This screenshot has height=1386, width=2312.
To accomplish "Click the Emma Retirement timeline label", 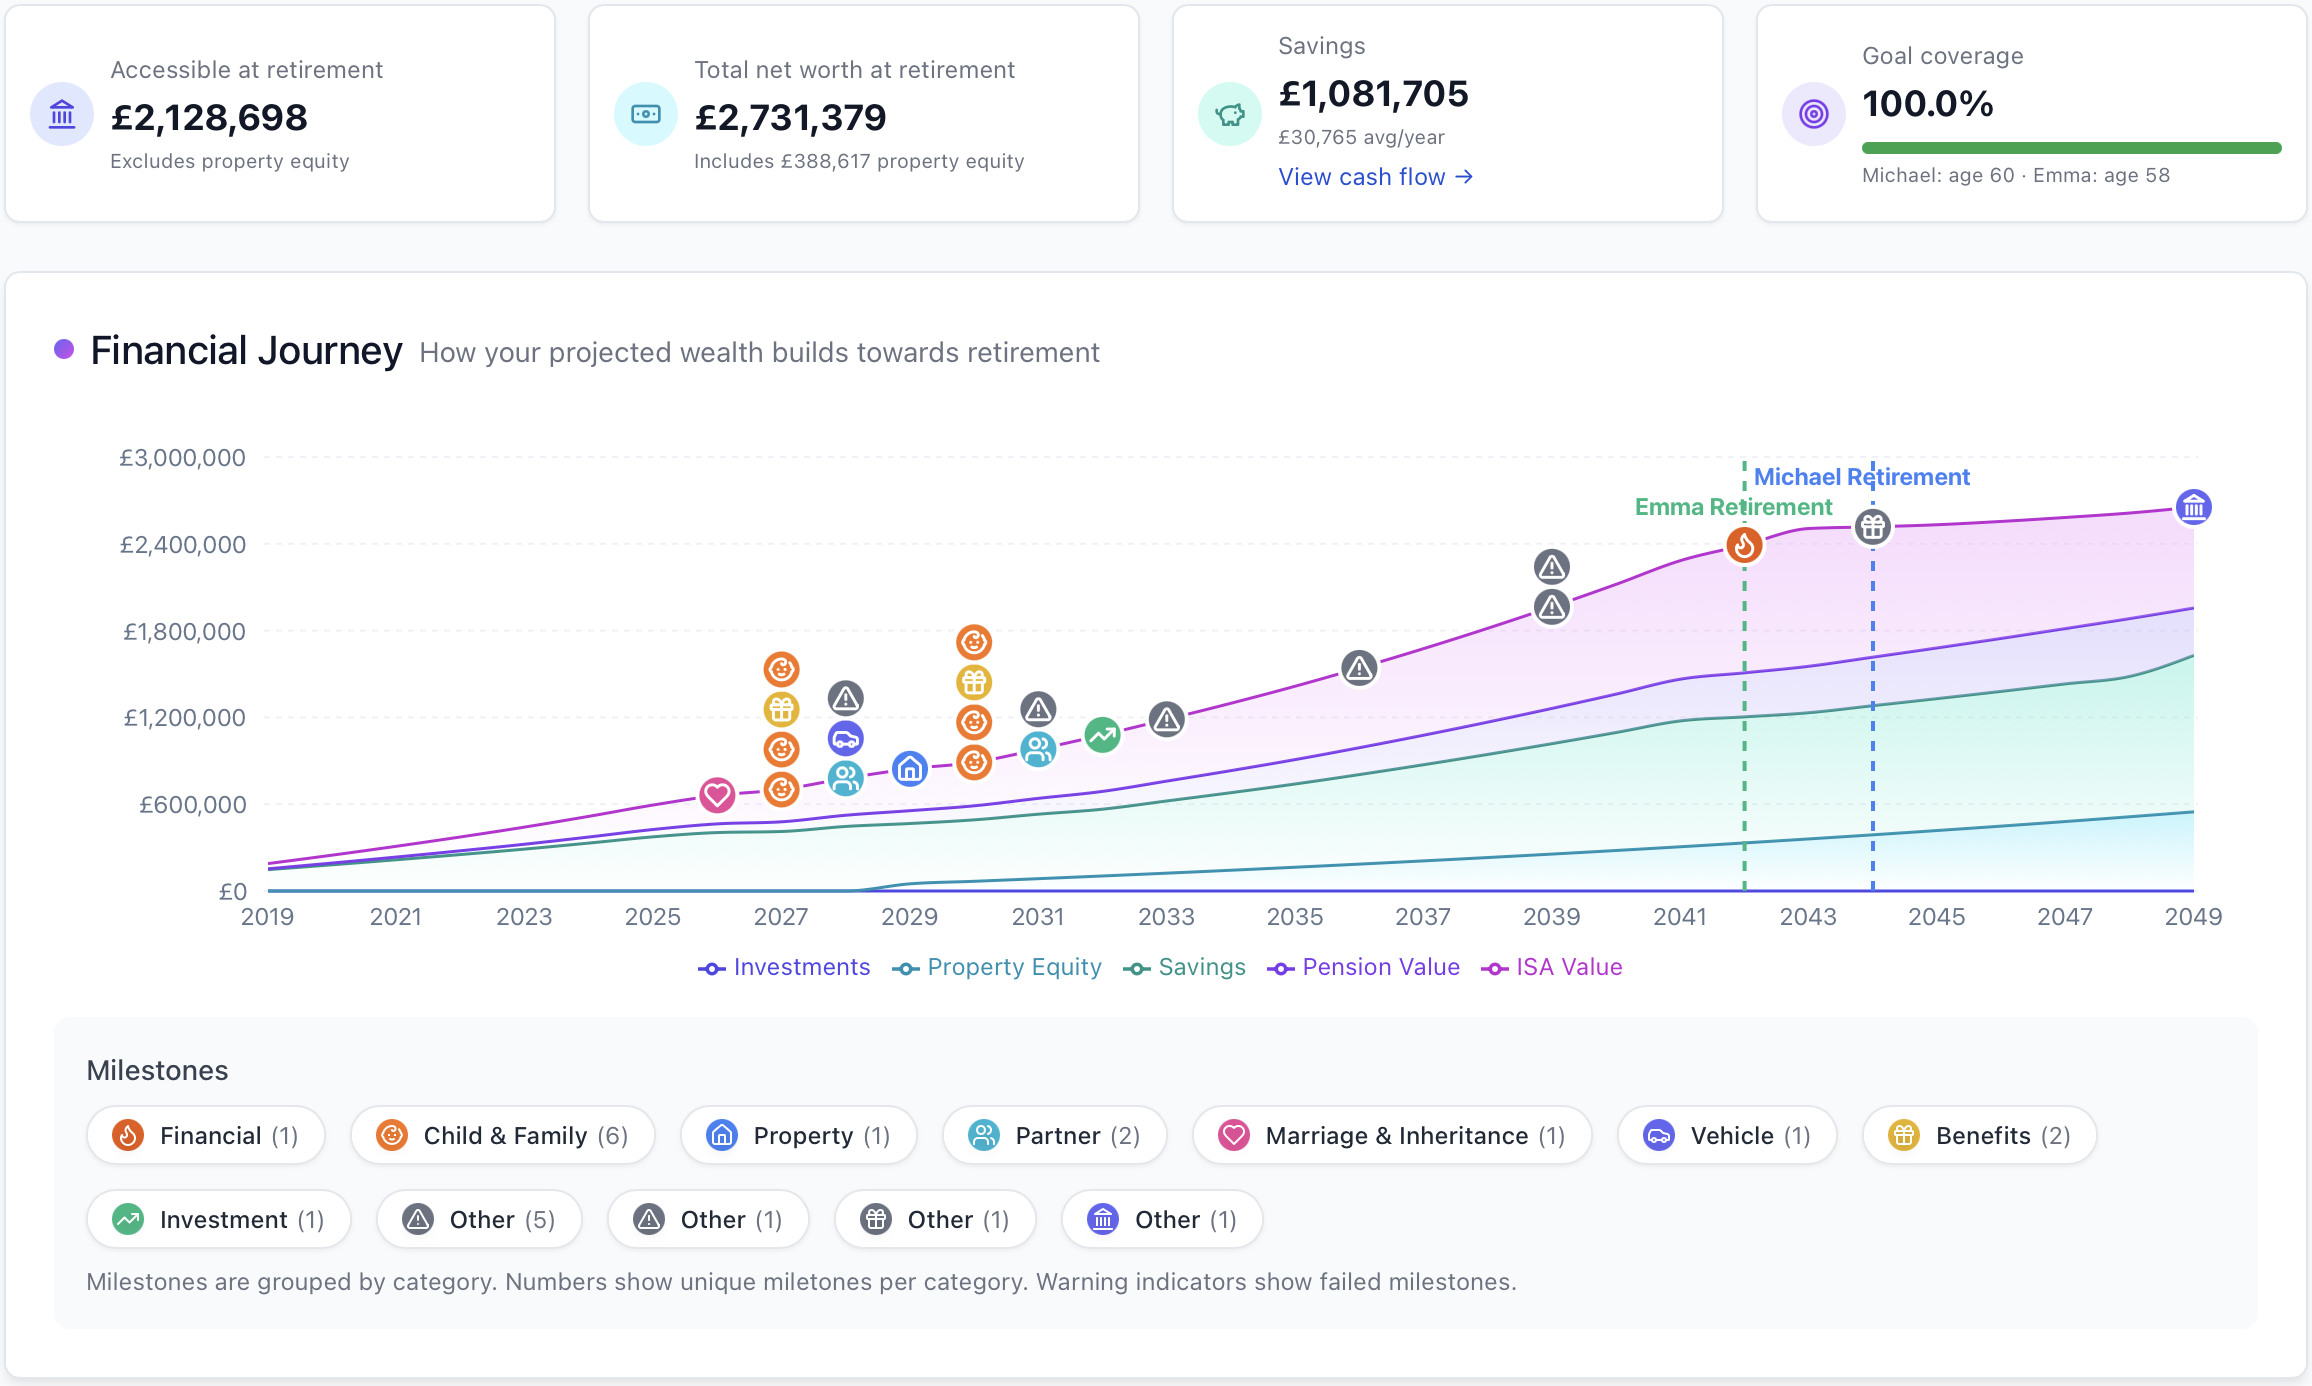I will pos(1734,507).
